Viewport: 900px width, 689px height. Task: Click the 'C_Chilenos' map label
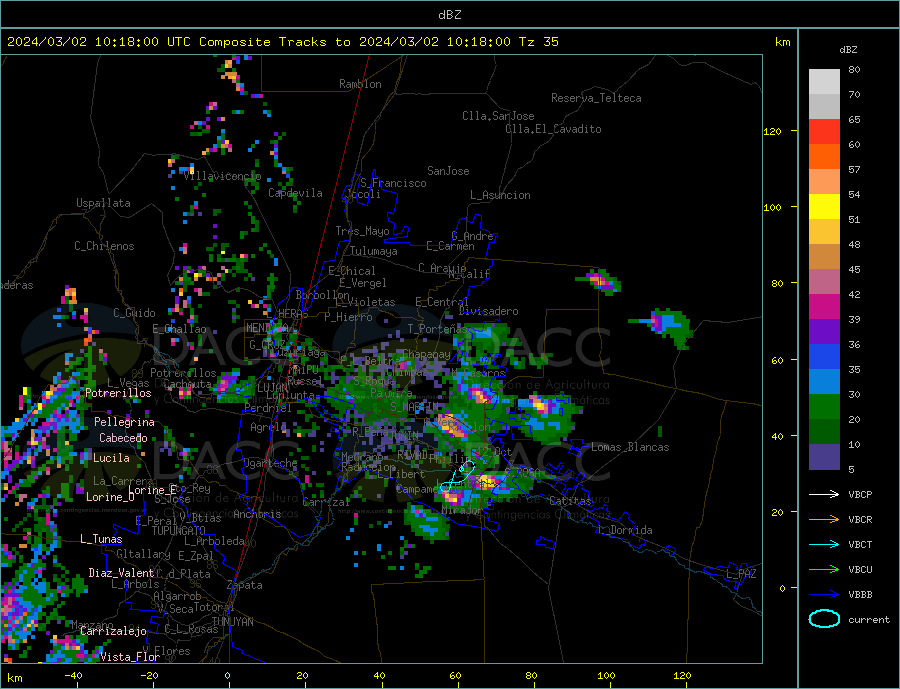pyautogui.click(x=104, y=246)
